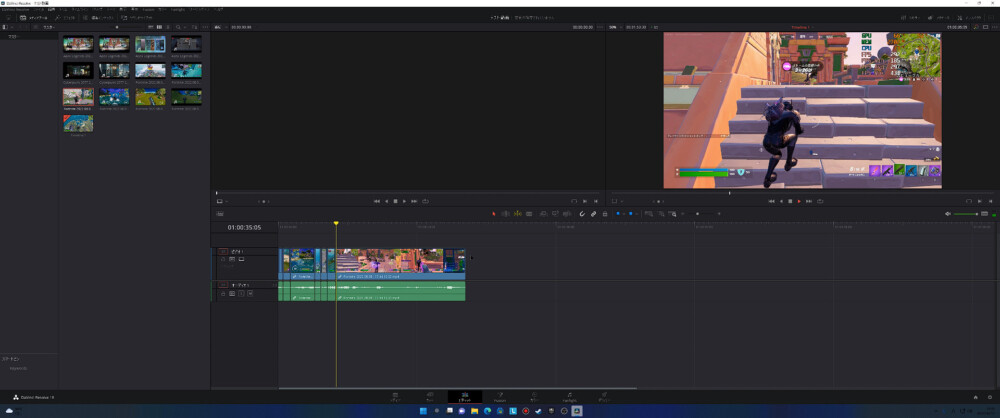Toggle loop playback in timeline viewer
This screenshot has height=418, width=1000.
820,201
